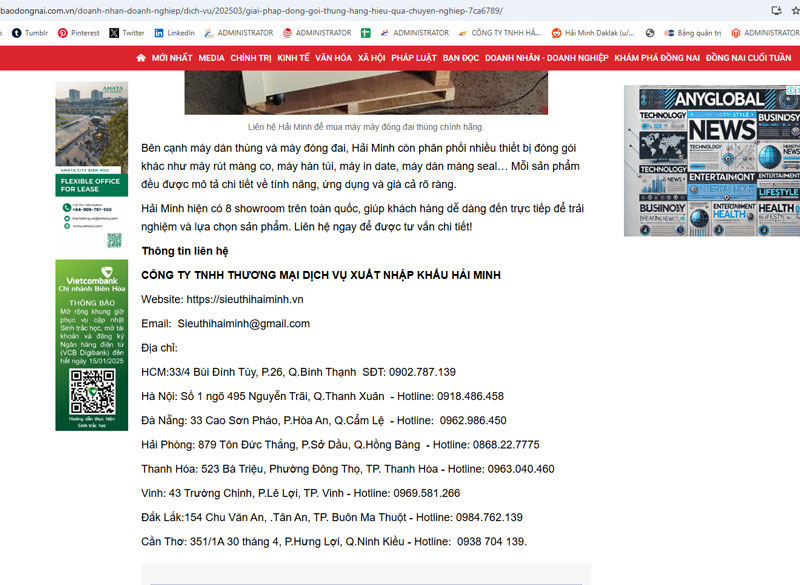The width and height of the screenshot is (800, 585).
Task: Click the sieuthihaiminh.vn website link
Action: [x=244, y=299]
